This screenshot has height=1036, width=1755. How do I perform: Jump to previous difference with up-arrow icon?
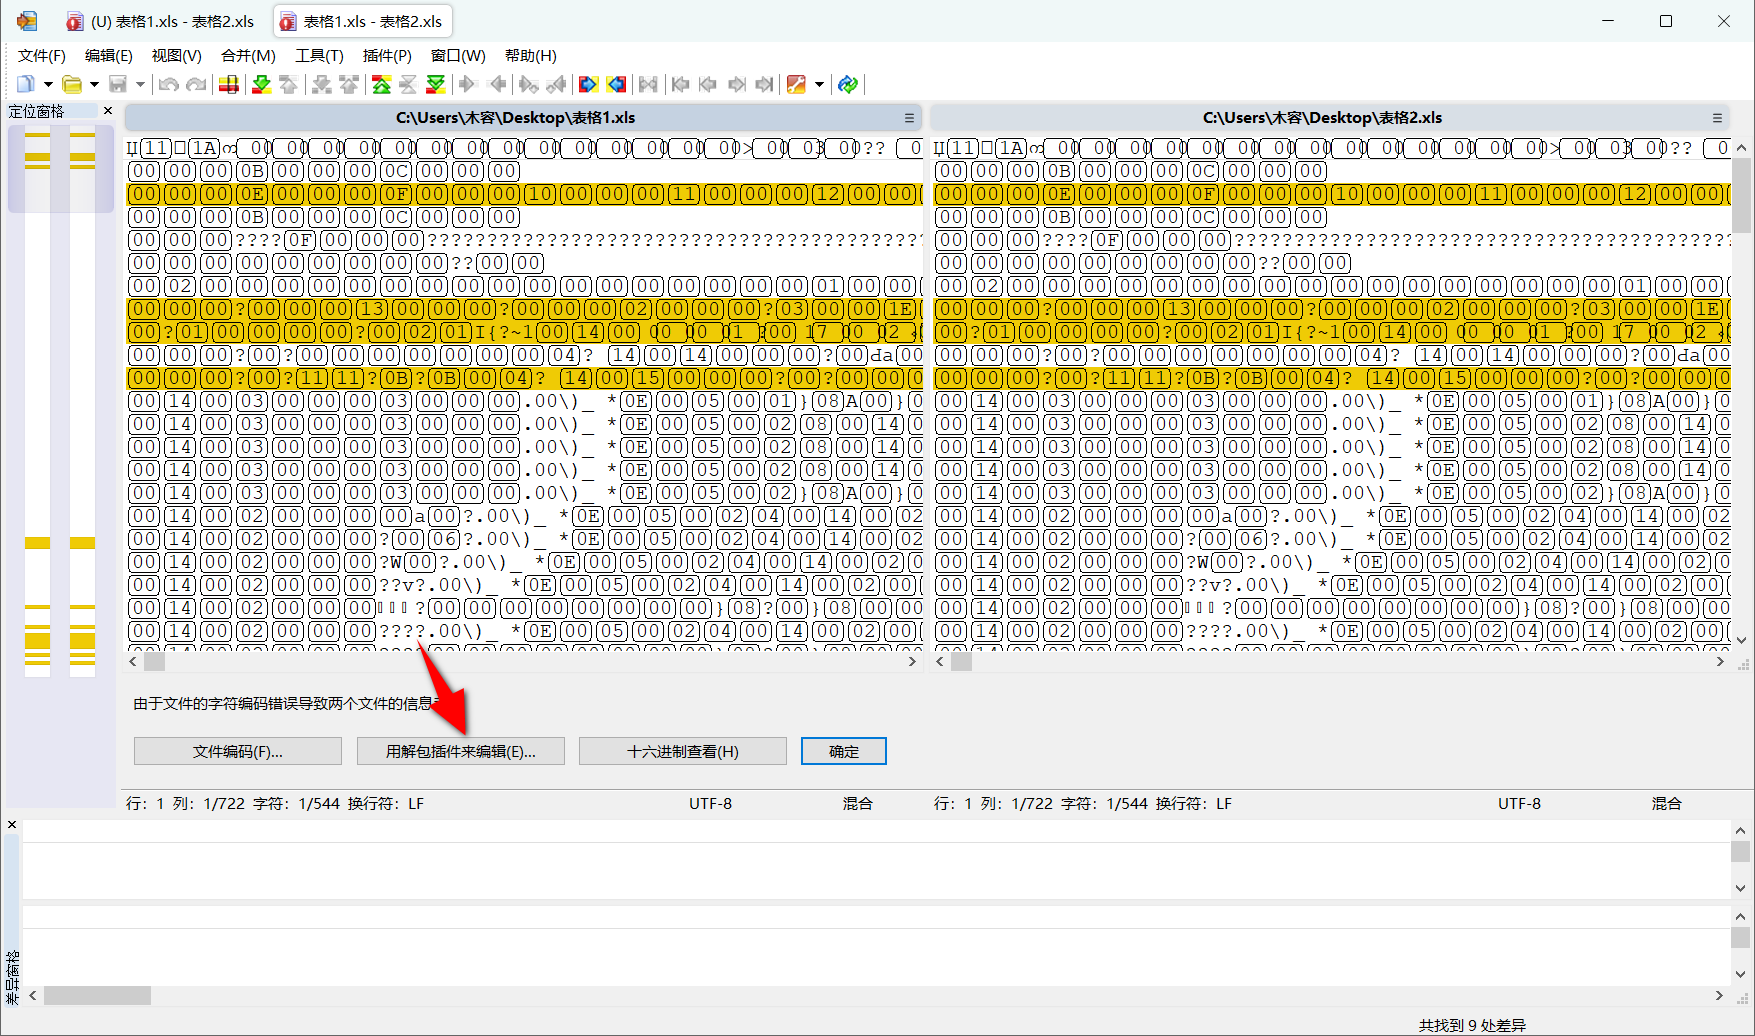click(289, 85)
